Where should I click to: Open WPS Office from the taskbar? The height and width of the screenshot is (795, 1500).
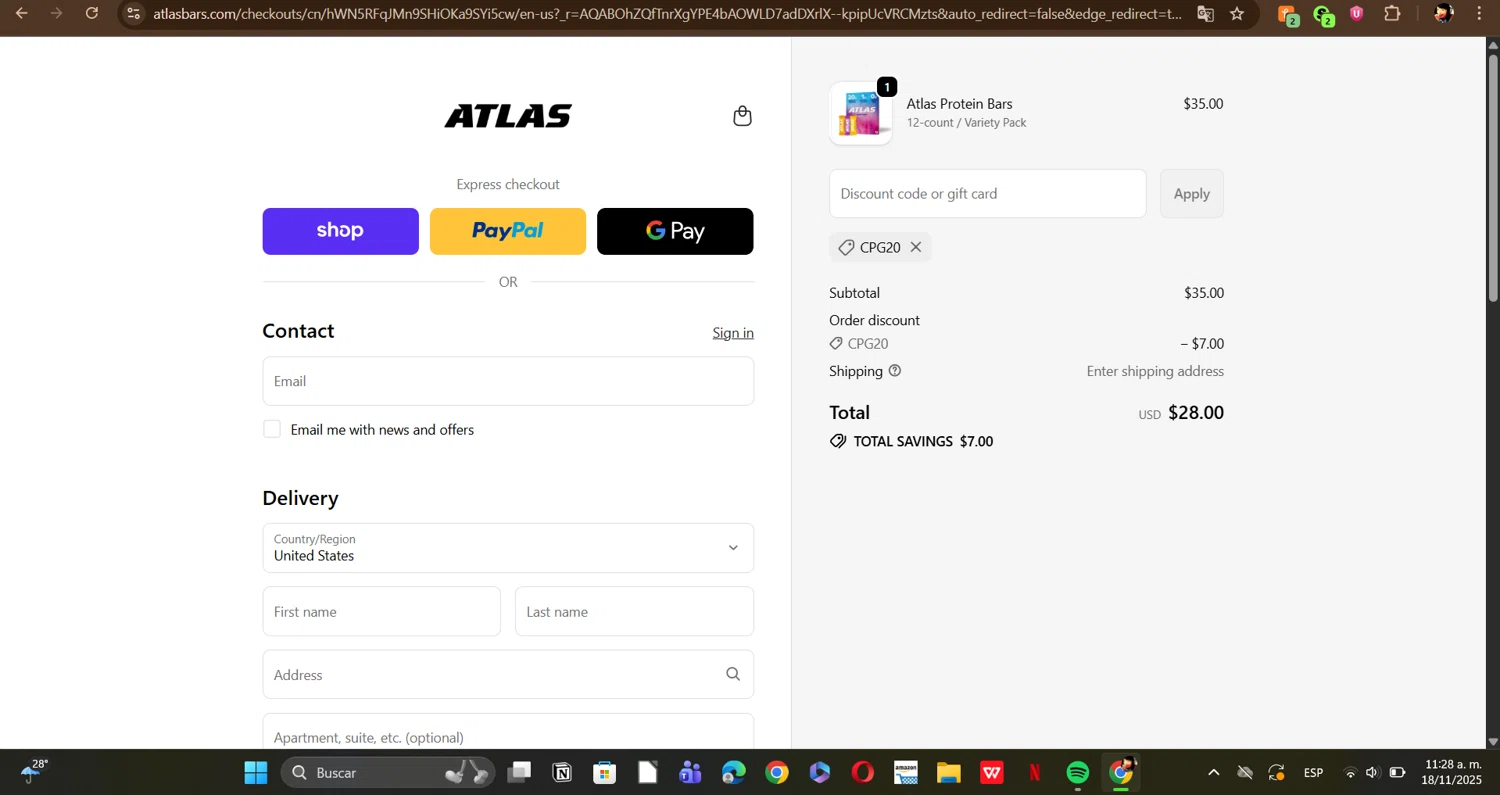click(991, 773)
